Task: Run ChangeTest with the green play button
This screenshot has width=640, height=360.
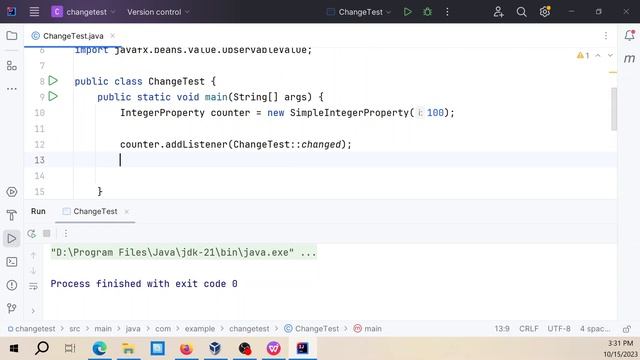Action: pos(407,12)
